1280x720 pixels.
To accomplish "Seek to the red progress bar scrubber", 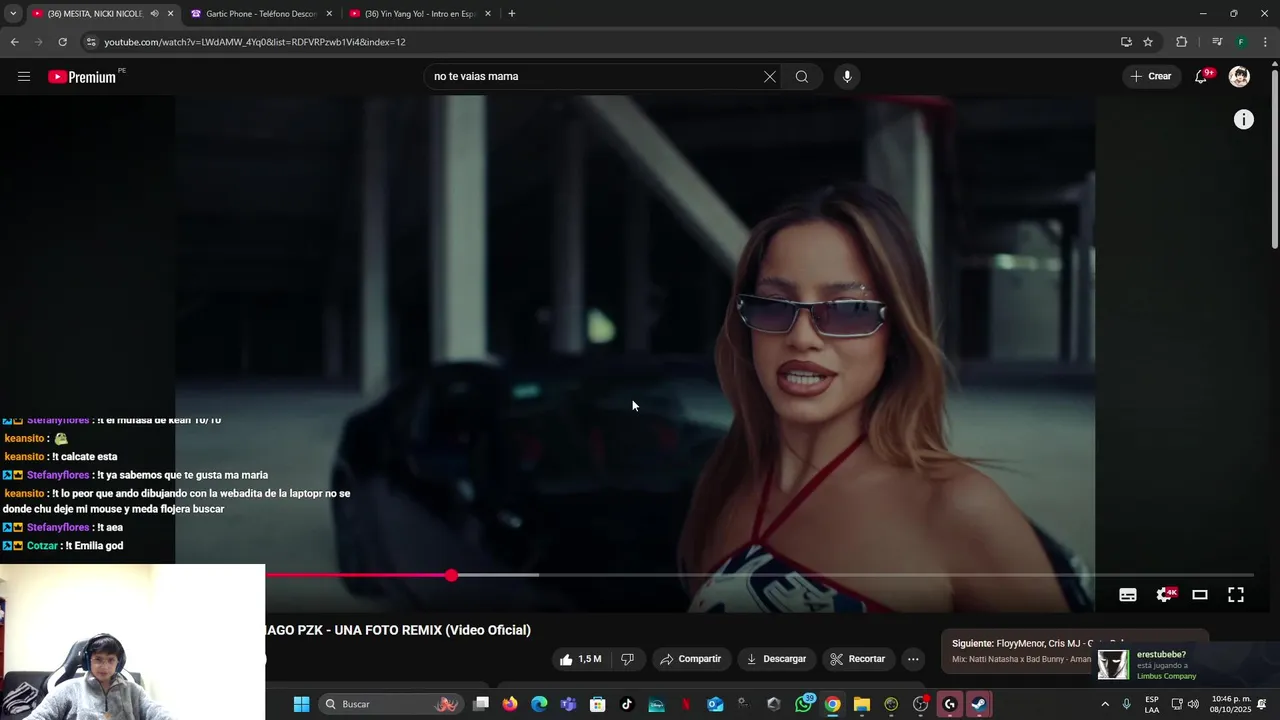I will [452, 575].
